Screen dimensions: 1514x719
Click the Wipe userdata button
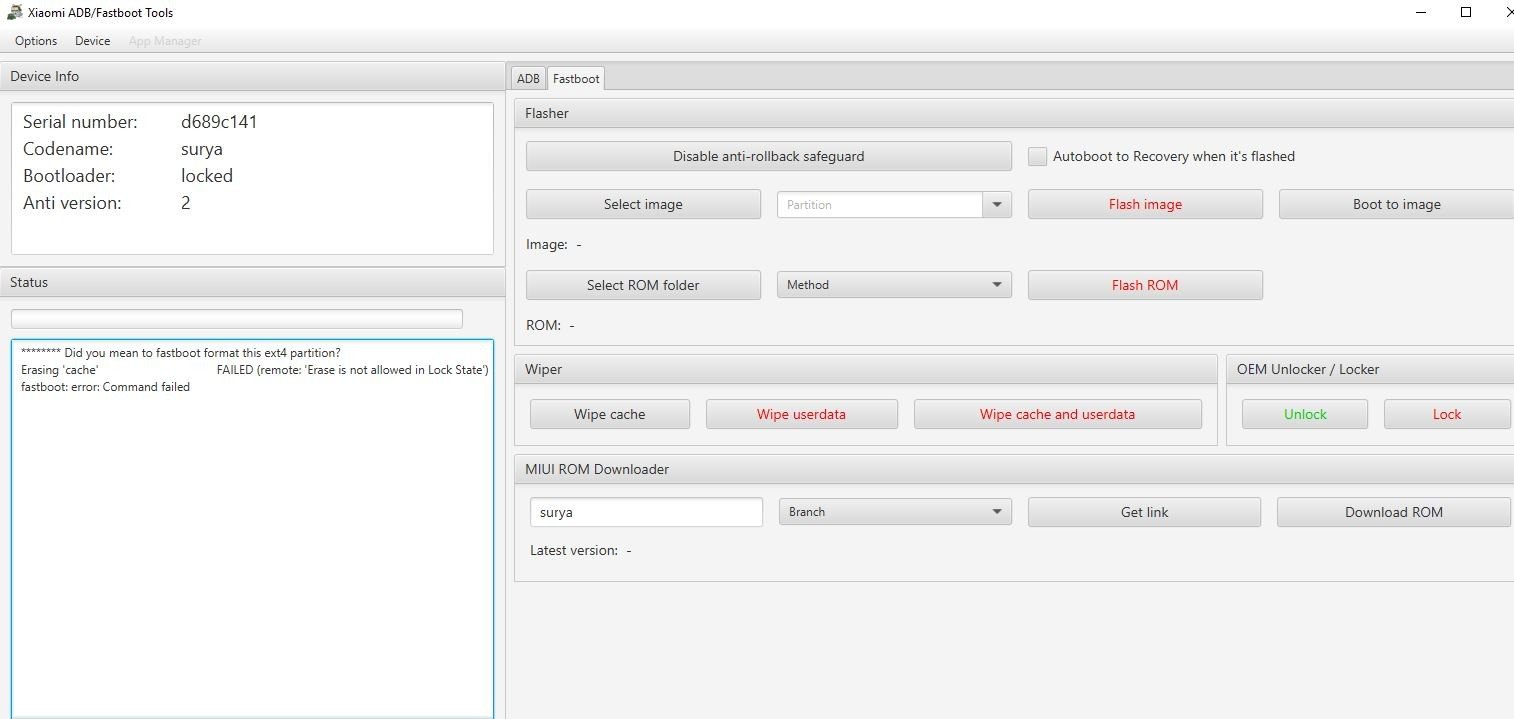802,414
